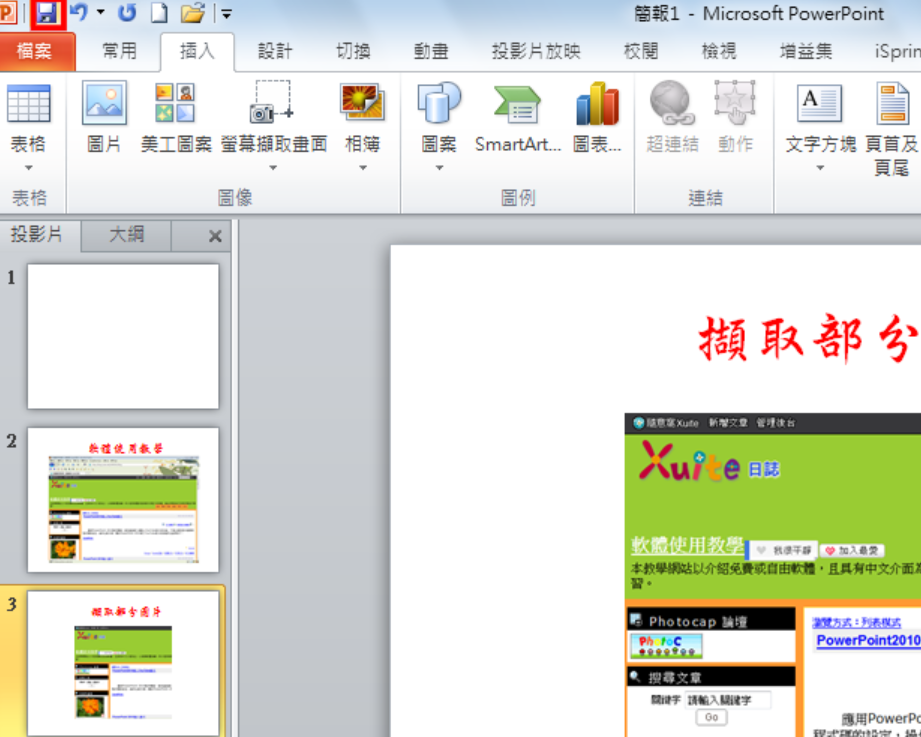Insert a SmartArt graphic

[517, 117]
